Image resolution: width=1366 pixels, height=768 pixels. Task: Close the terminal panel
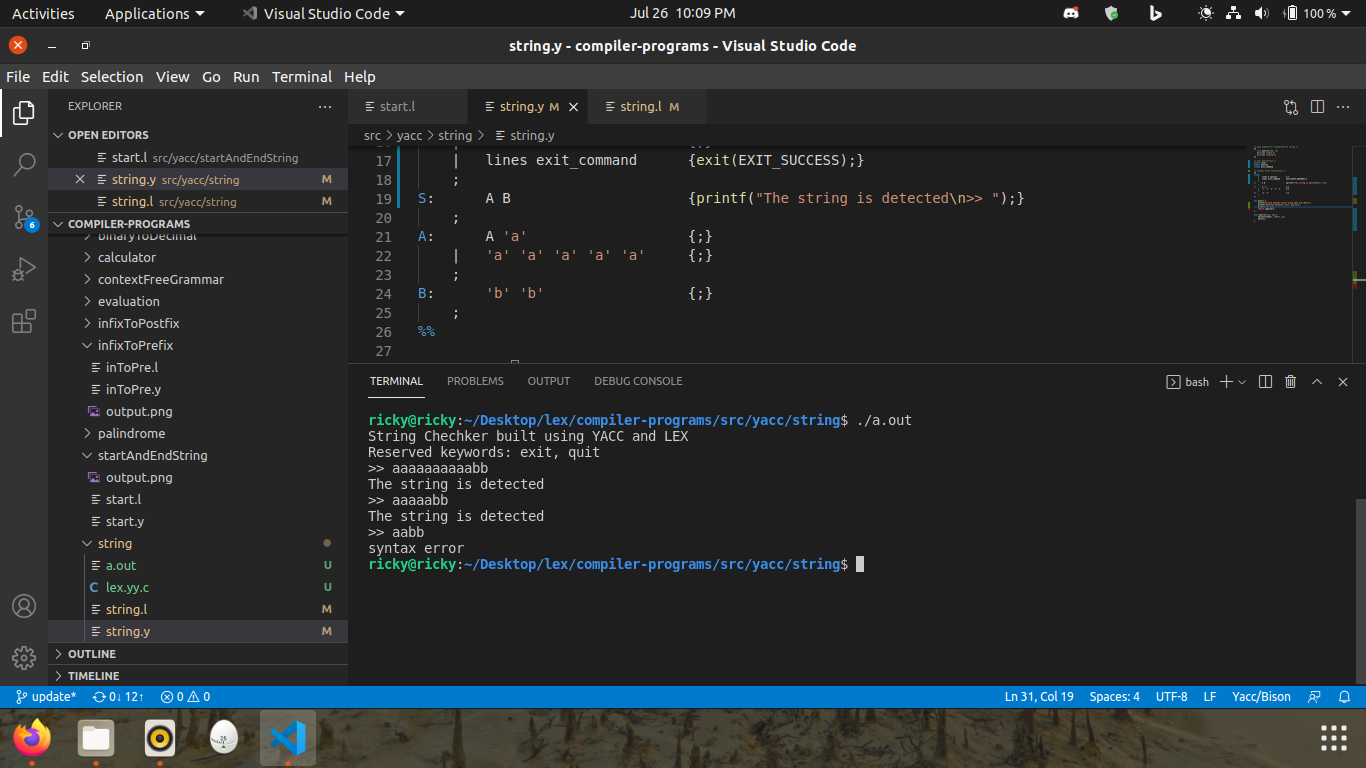pyautogui.click(x=1343, y=382)
